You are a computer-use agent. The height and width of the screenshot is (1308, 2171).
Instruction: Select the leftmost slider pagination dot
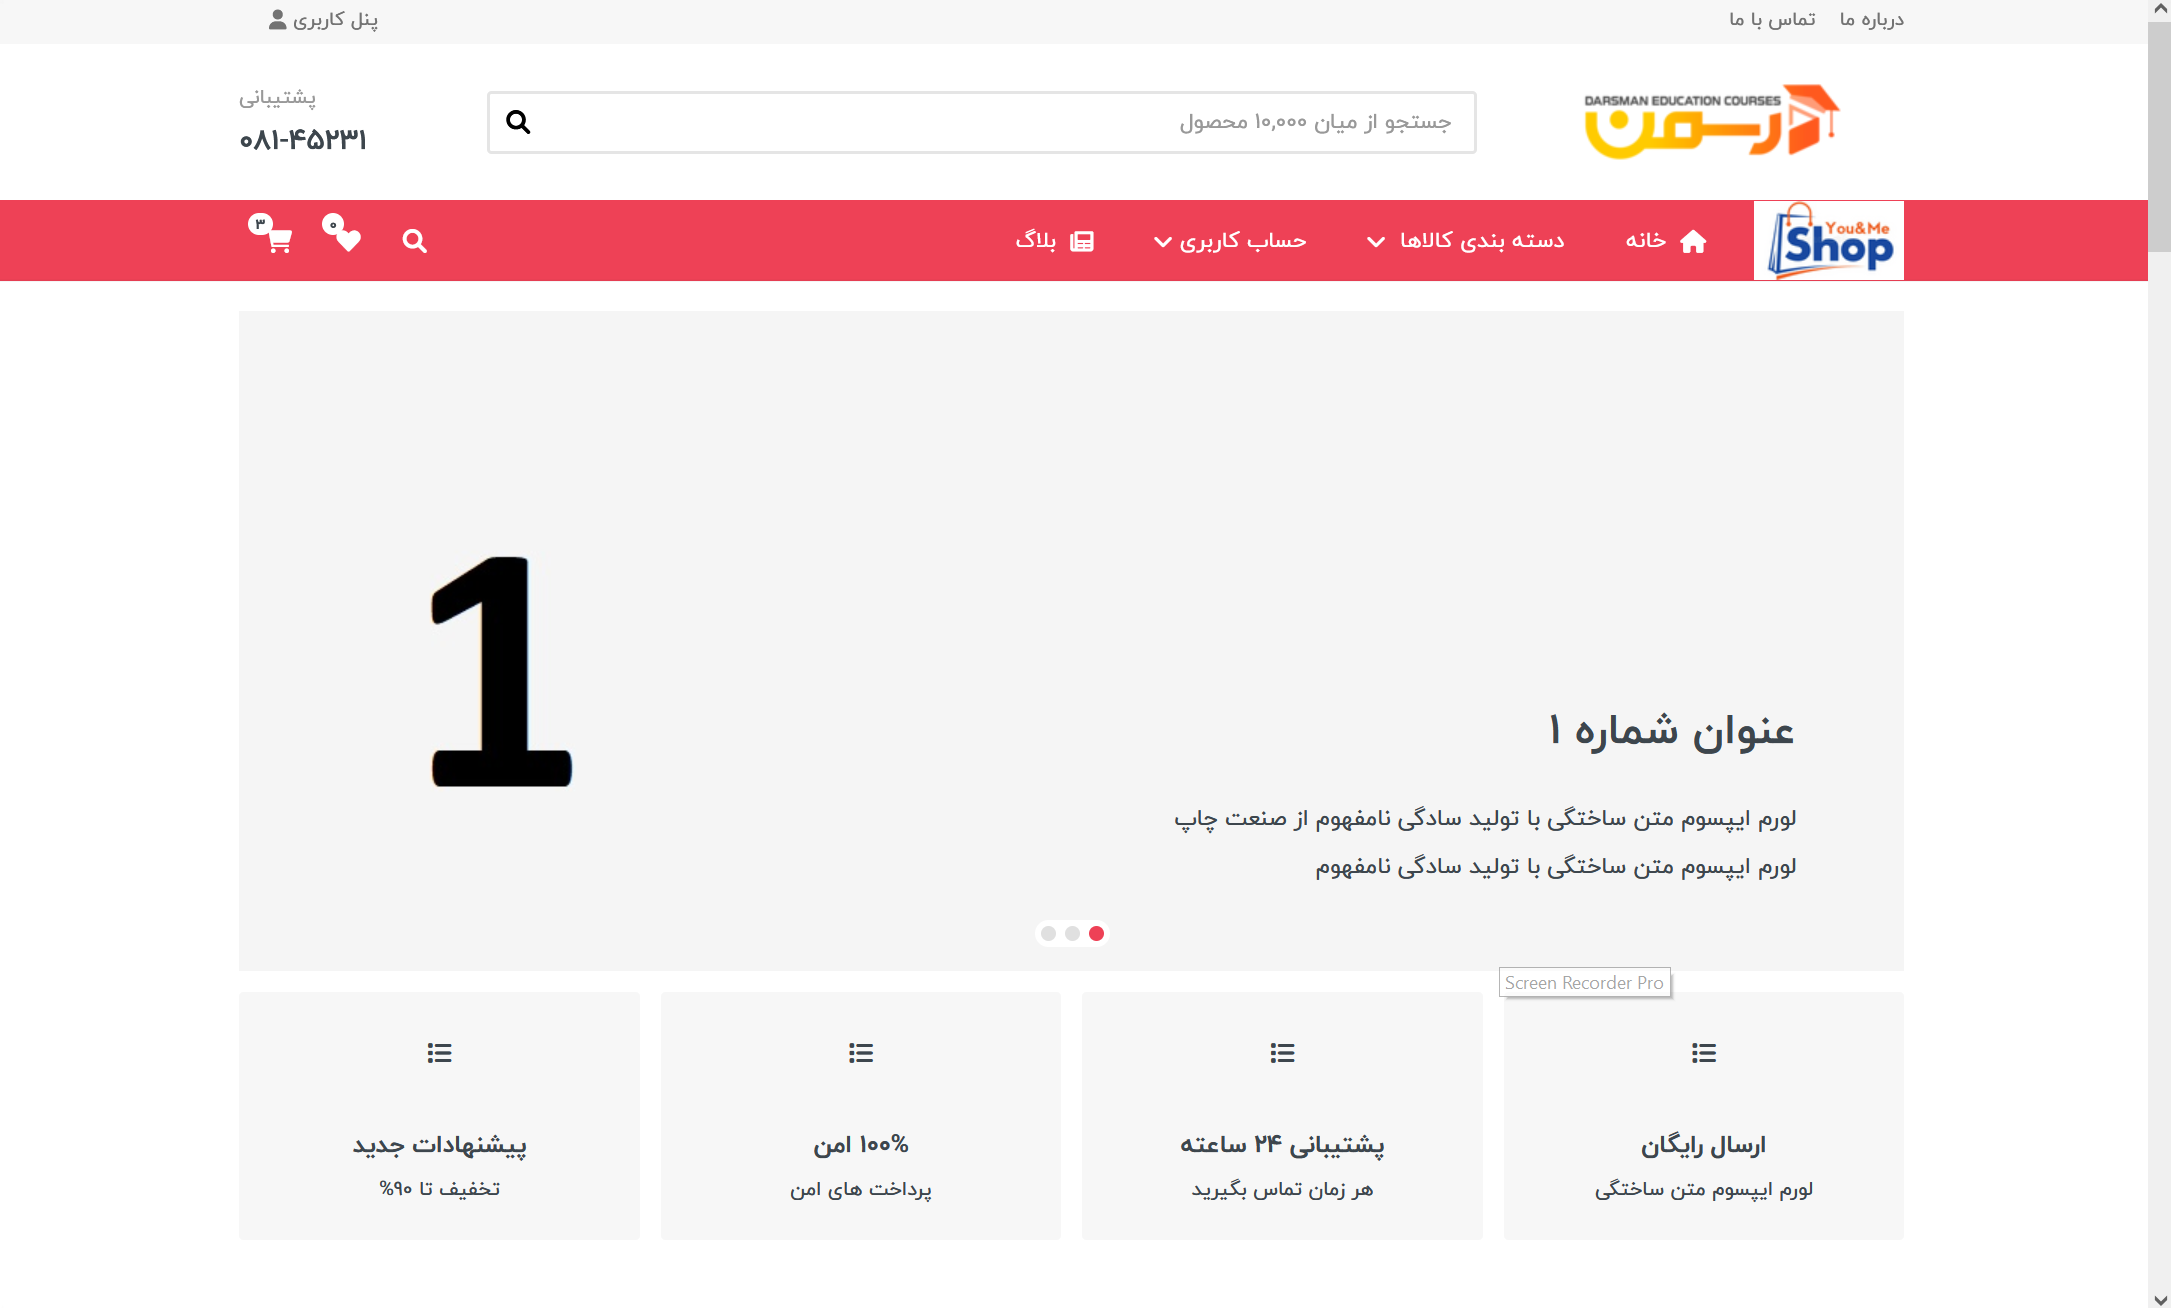[1048, 933]
